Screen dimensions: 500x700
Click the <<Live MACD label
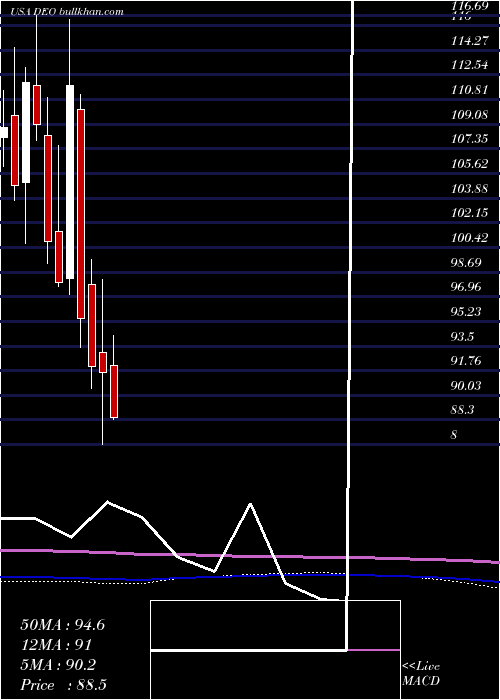click(x=421, y=673)
